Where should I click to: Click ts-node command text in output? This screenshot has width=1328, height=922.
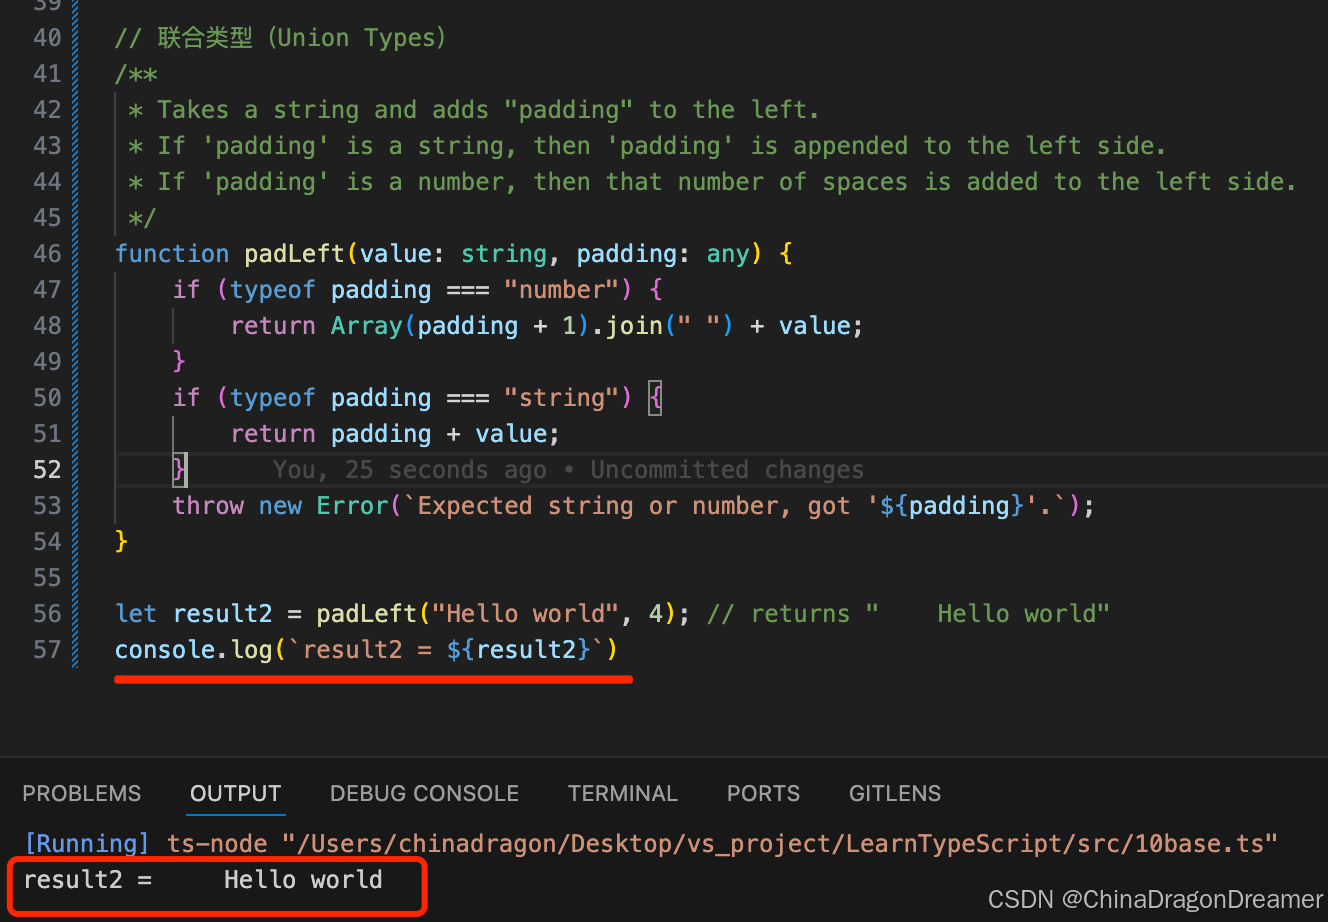click(217, 843)
